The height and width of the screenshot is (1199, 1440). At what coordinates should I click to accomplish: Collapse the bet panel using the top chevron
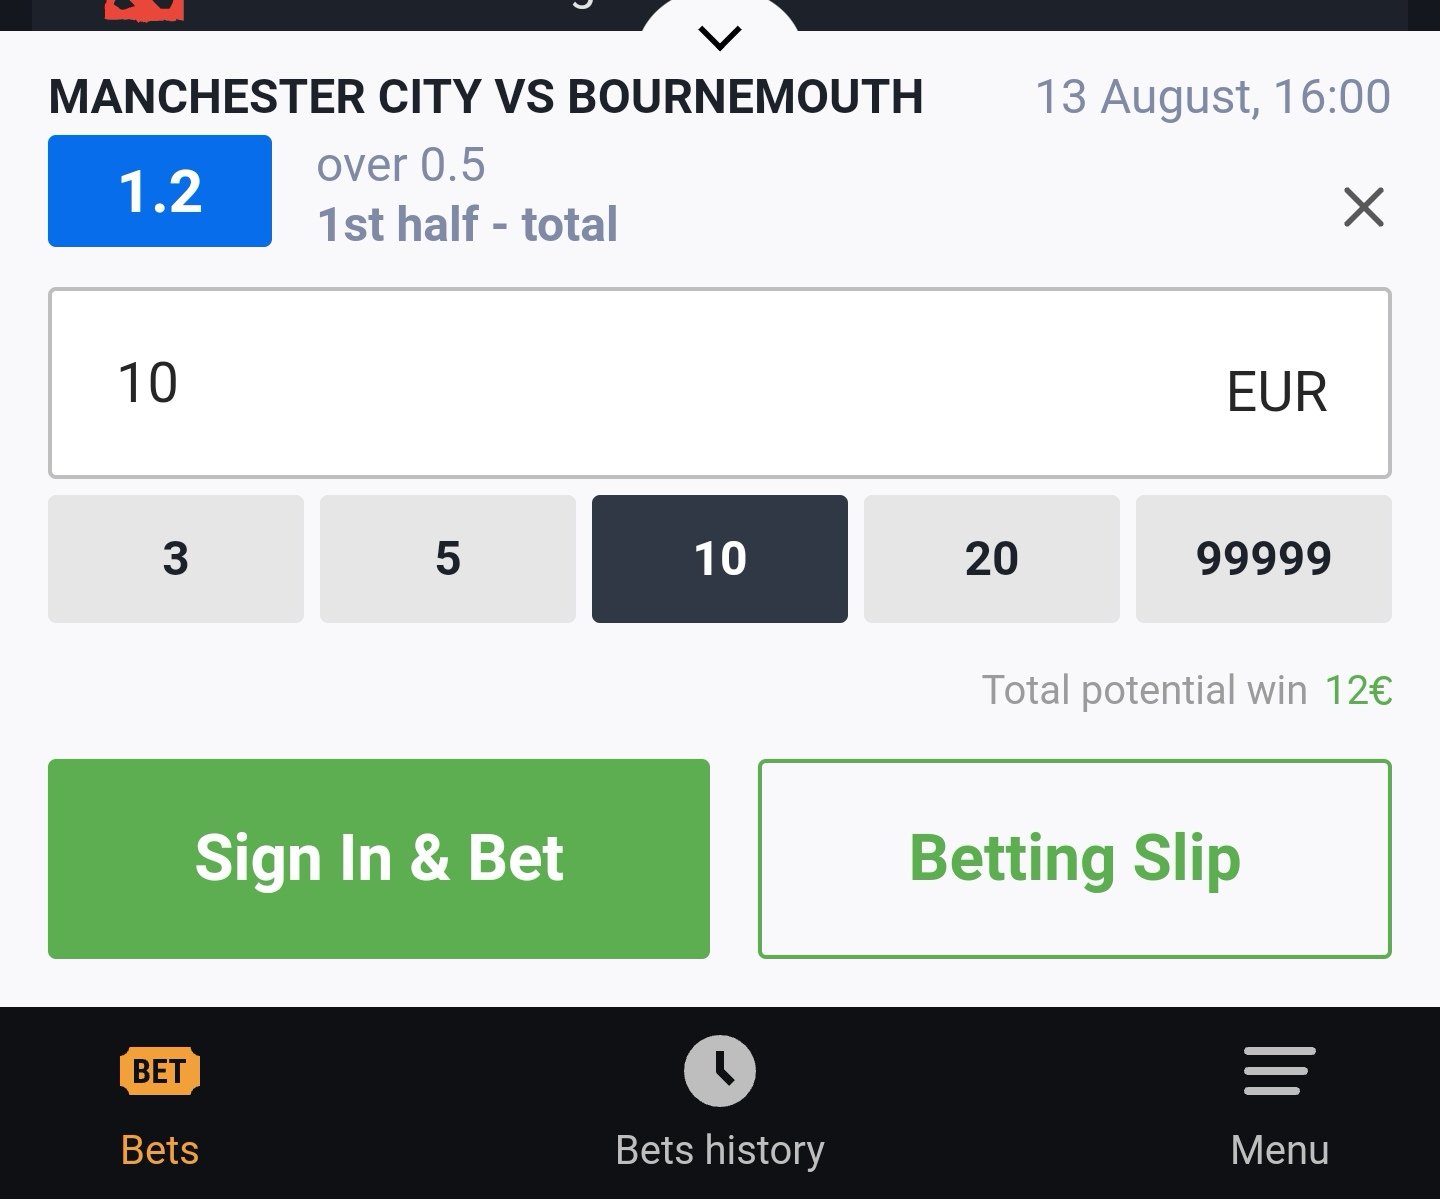[x=720, y=38]
